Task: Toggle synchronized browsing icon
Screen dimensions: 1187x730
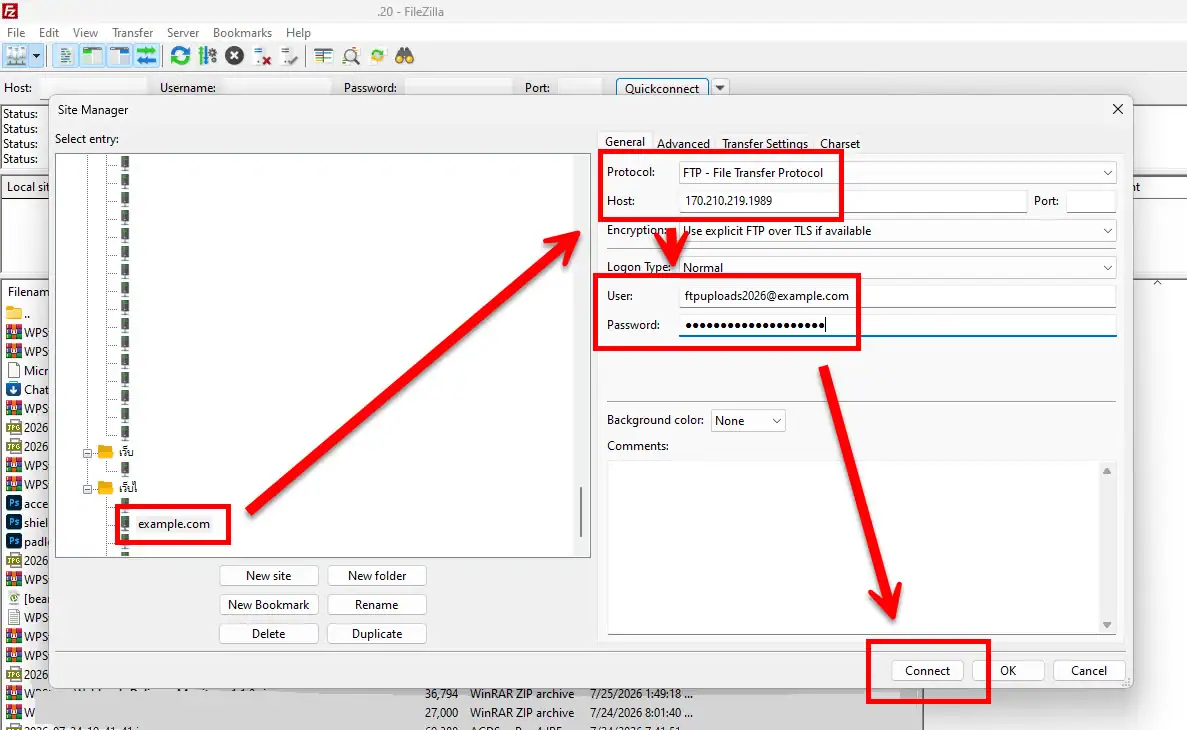Action: coord(377,56)
